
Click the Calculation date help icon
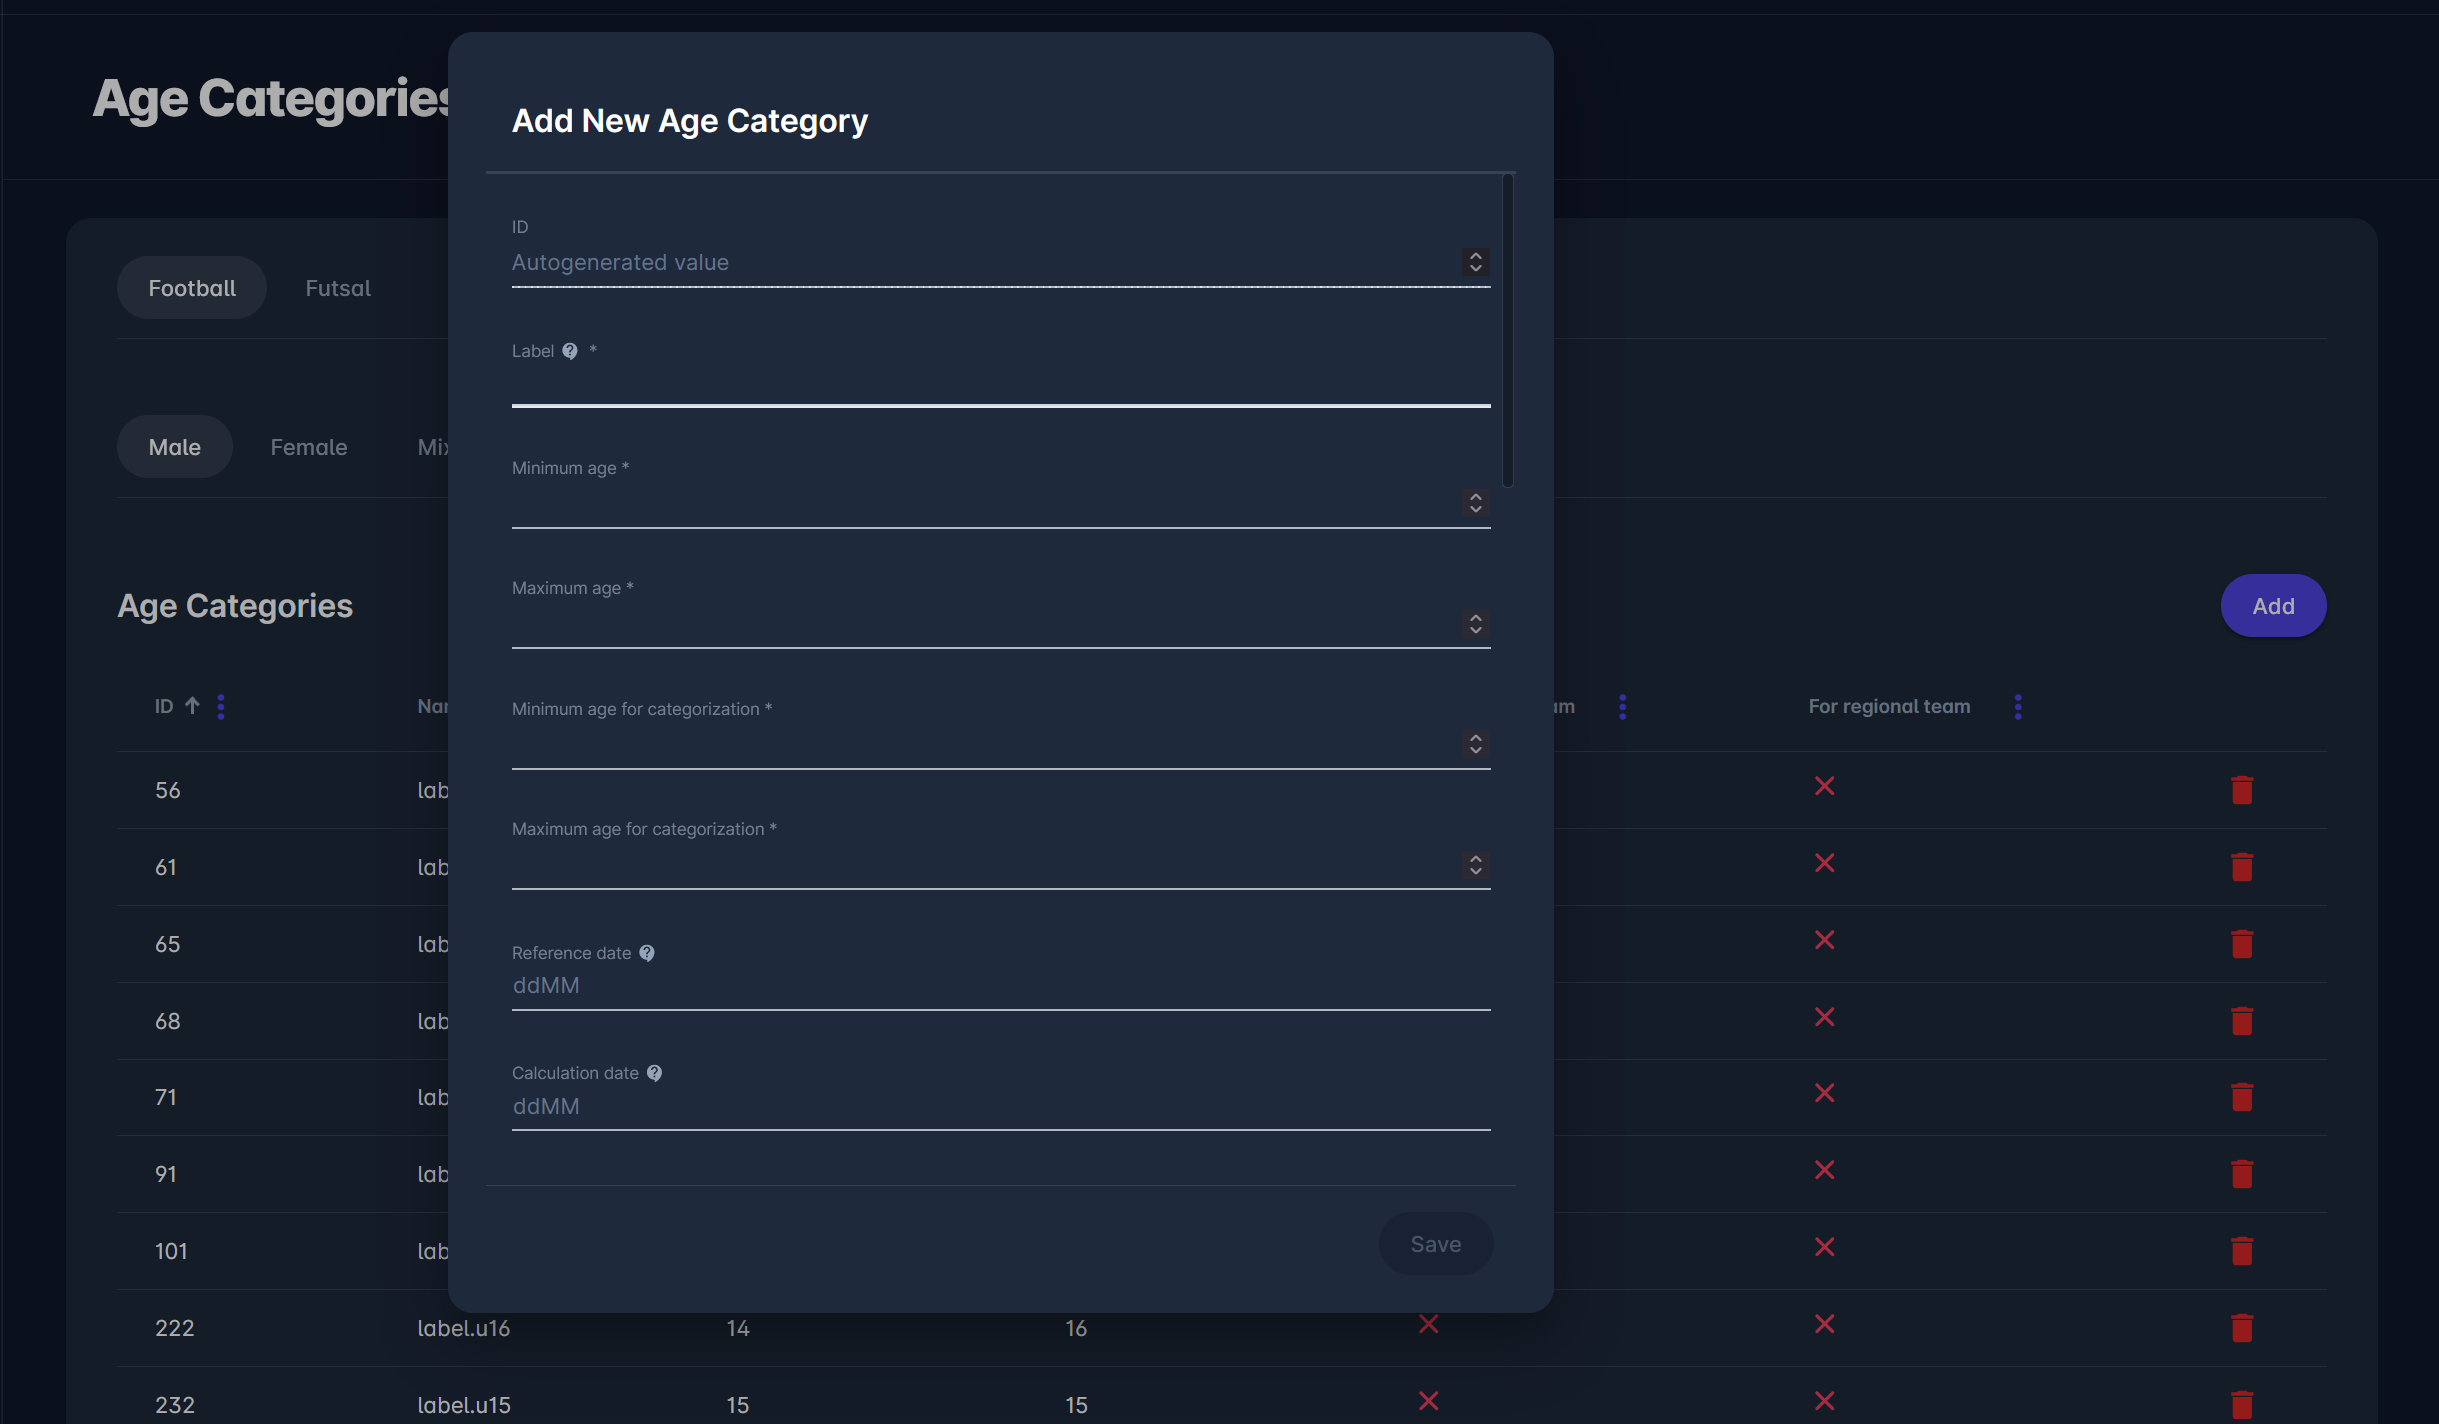tap(654, 1073)
